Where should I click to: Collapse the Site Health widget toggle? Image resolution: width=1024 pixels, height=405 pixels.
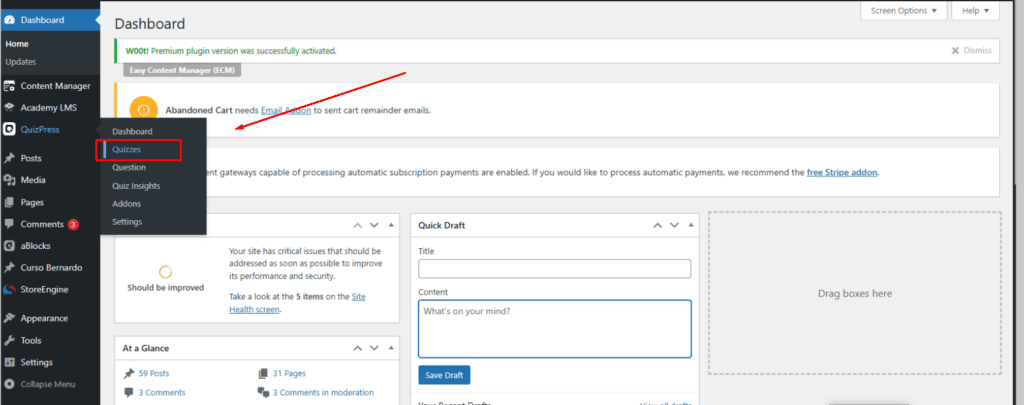(x=391, y=225)
